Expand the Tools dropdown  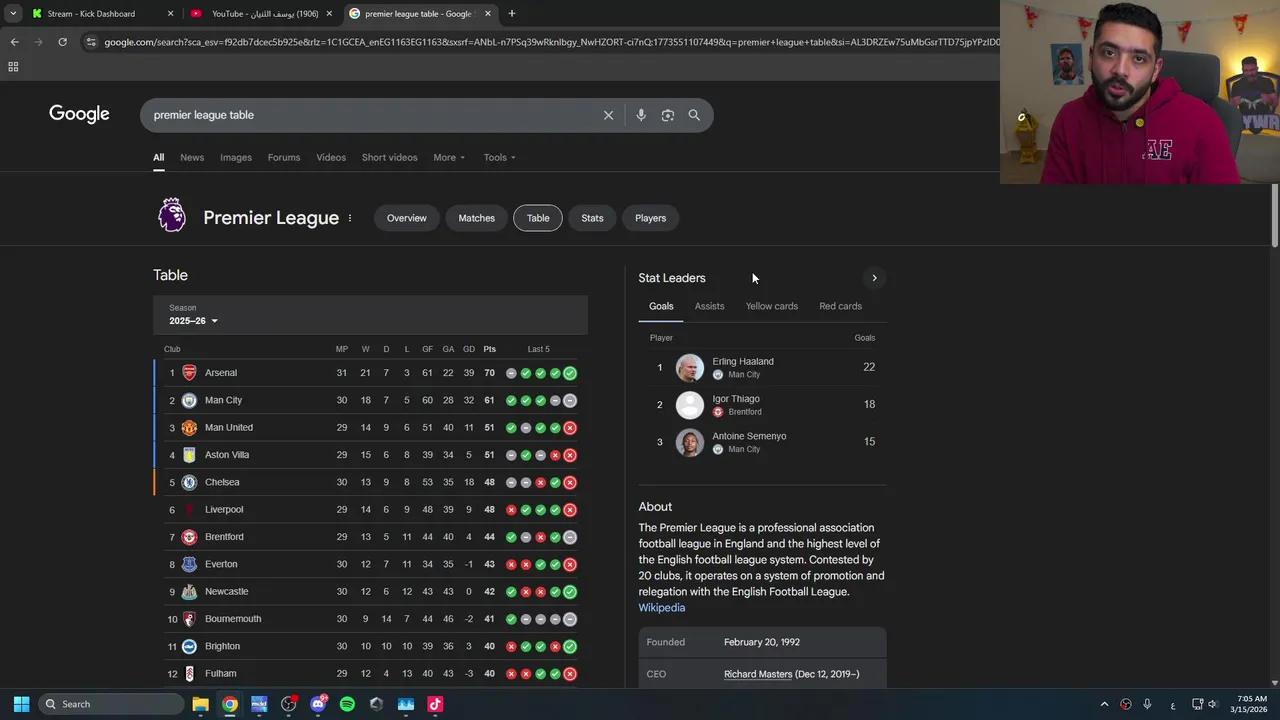pos(500,157)
